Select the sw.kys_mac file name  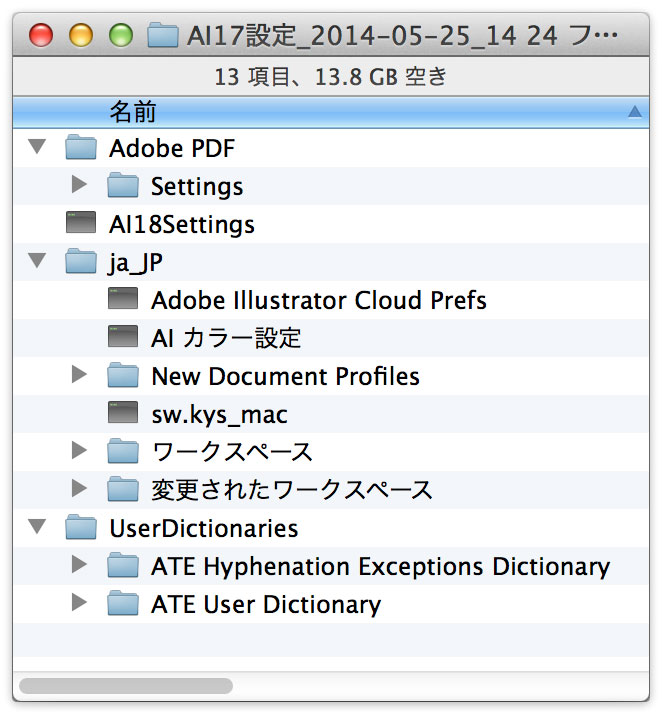tap(219, 415)
